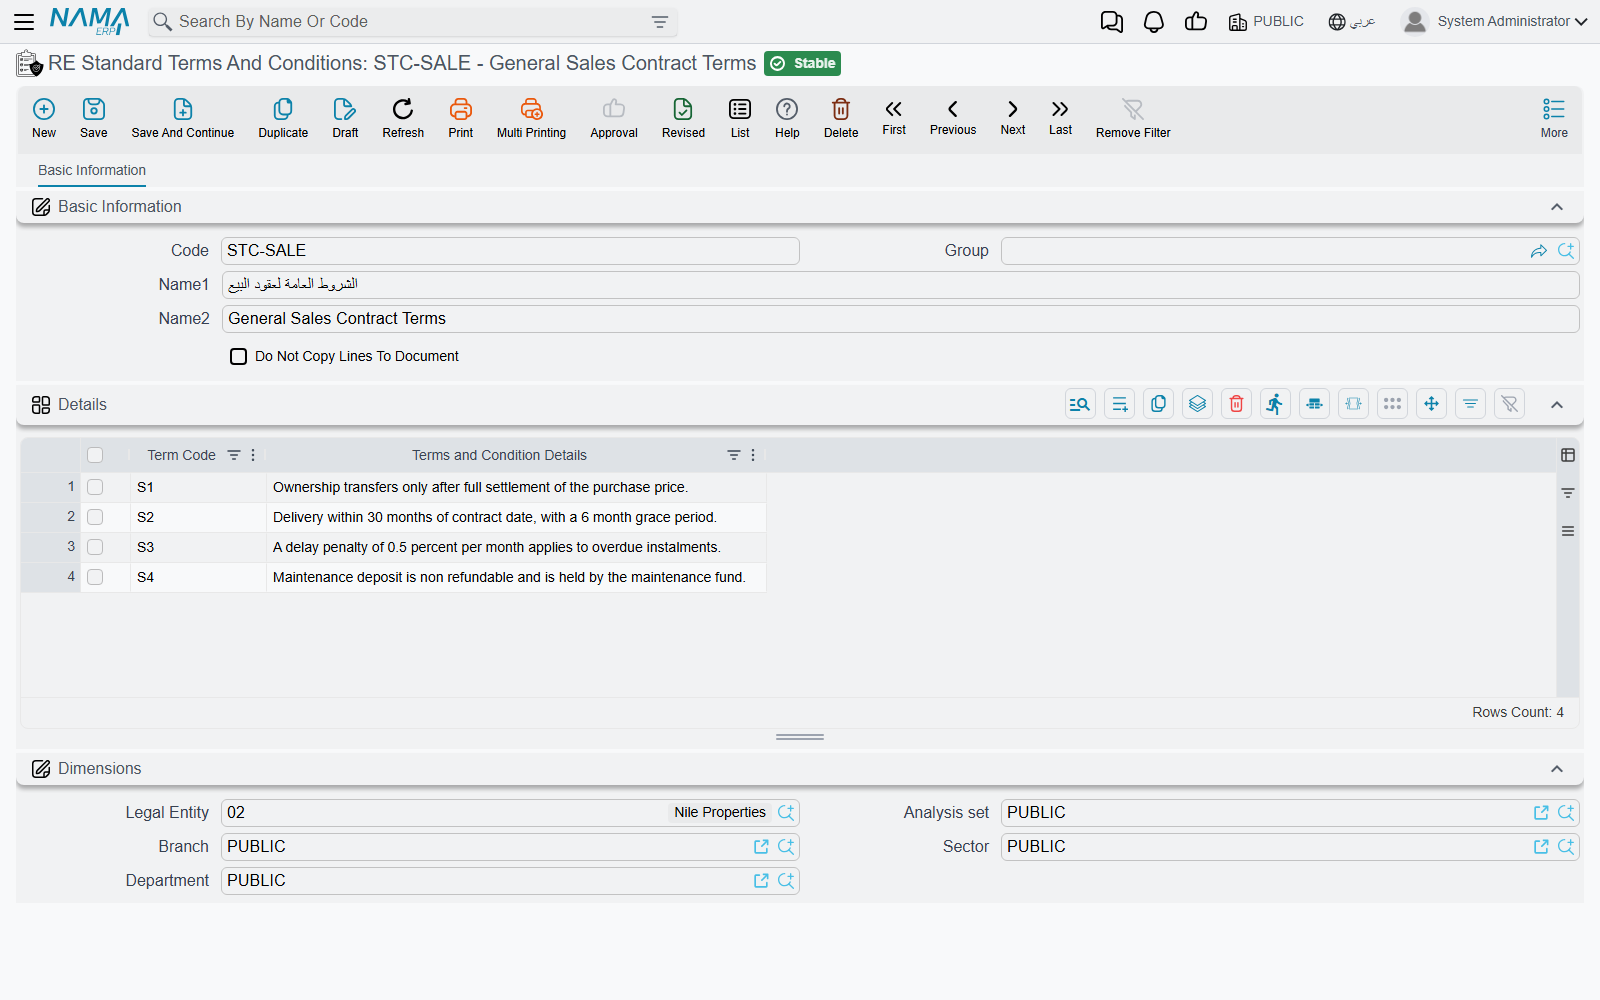Refresh the record
Screen dimensions: 1600x1000
coord(403,118)
